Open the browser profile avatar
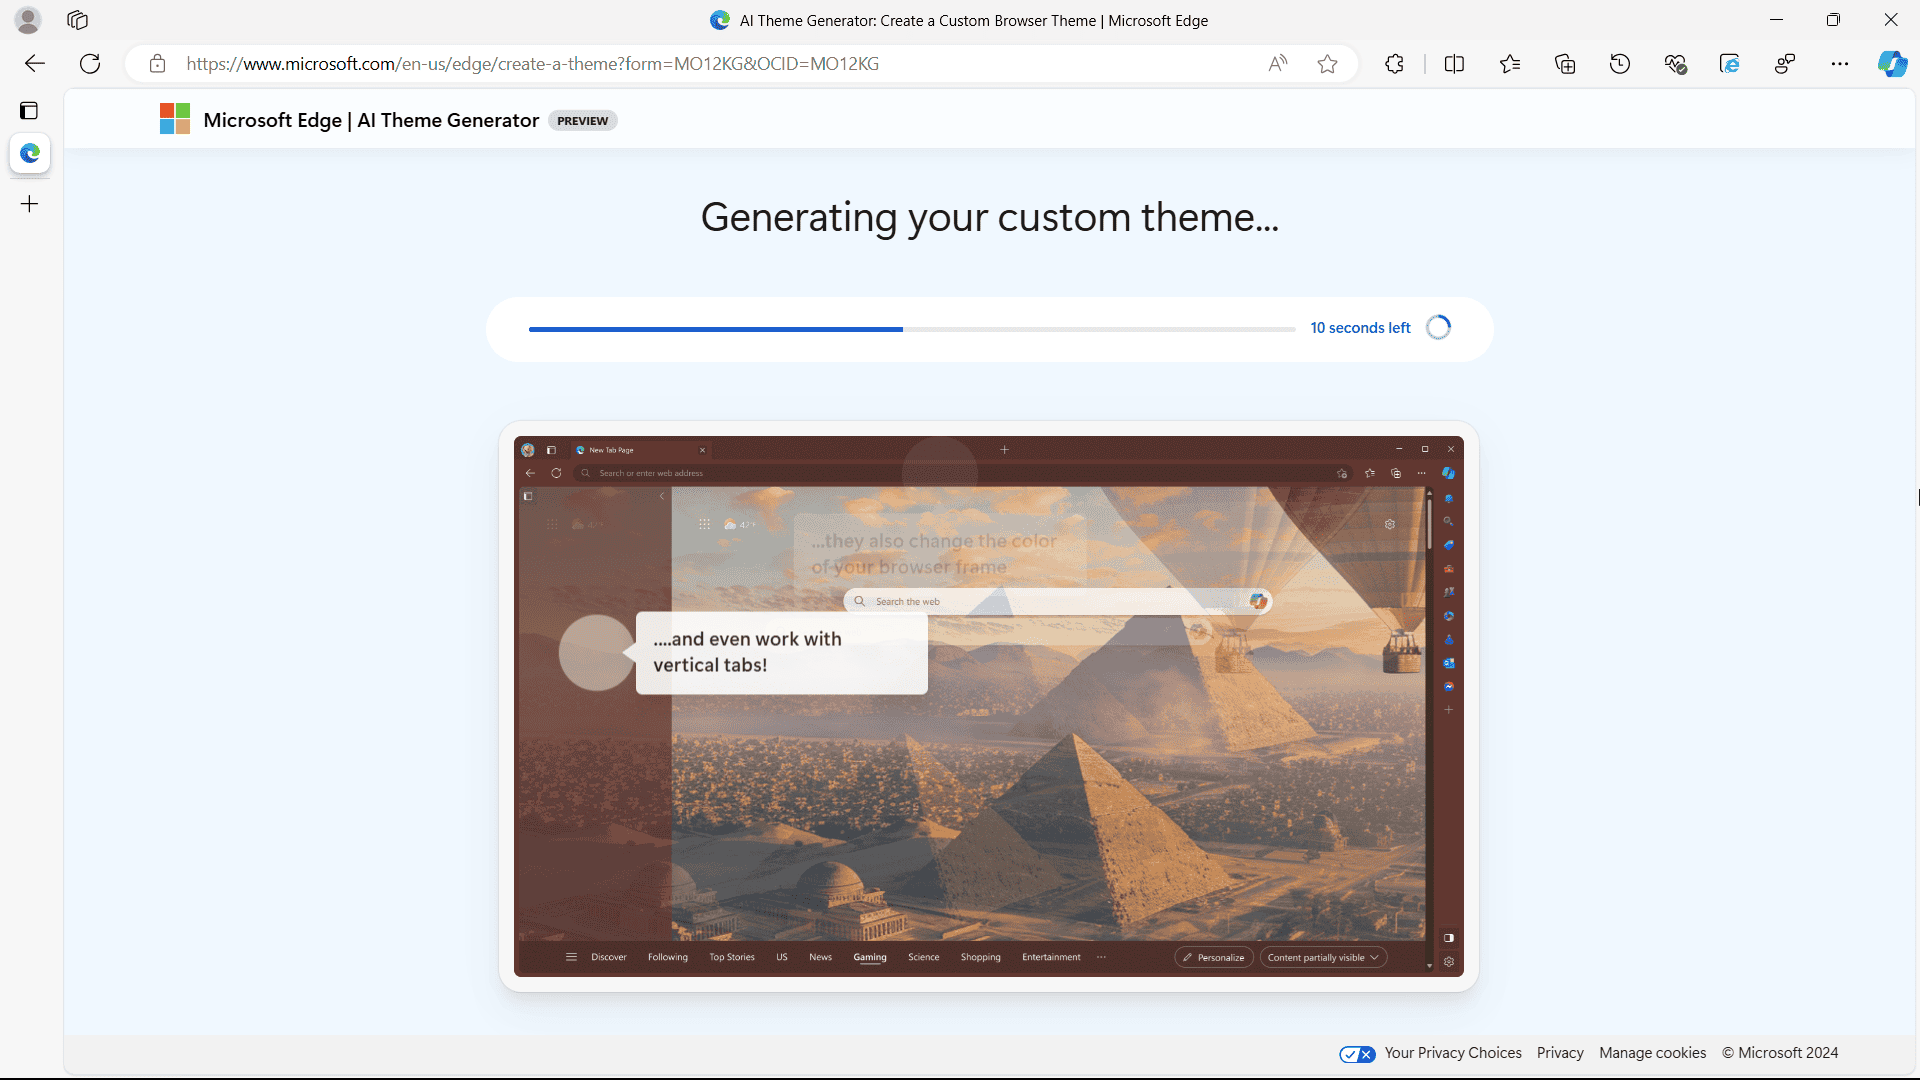 point(27,20)
